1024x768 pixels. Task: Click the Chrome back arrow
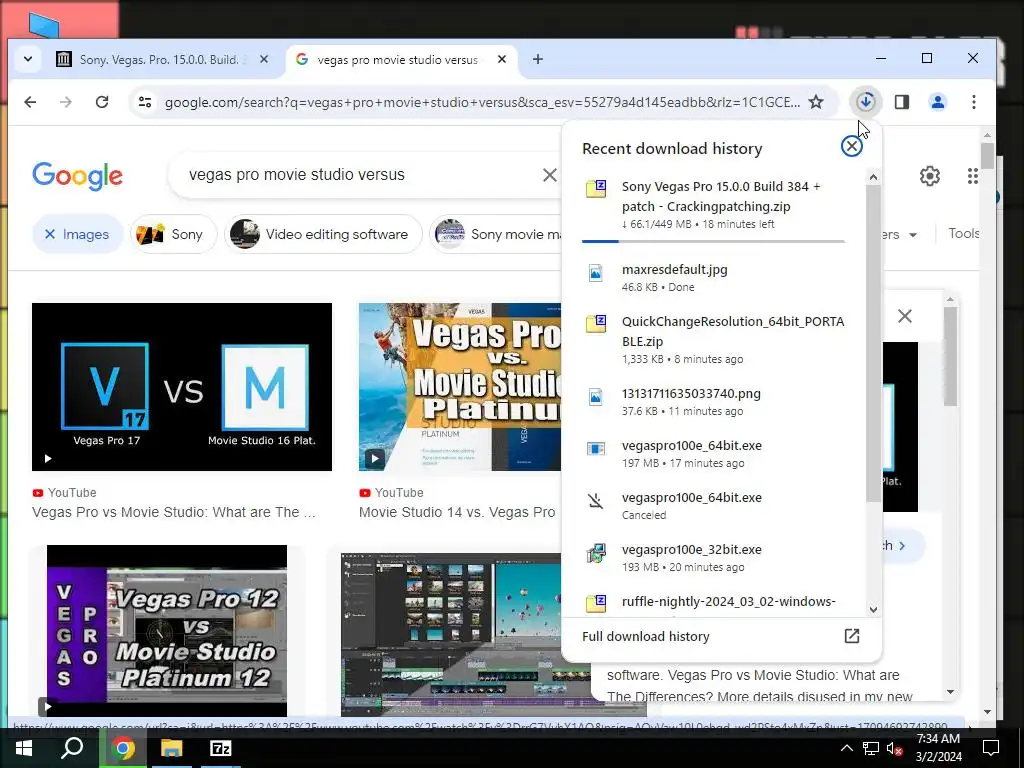(x=30, y=102)
